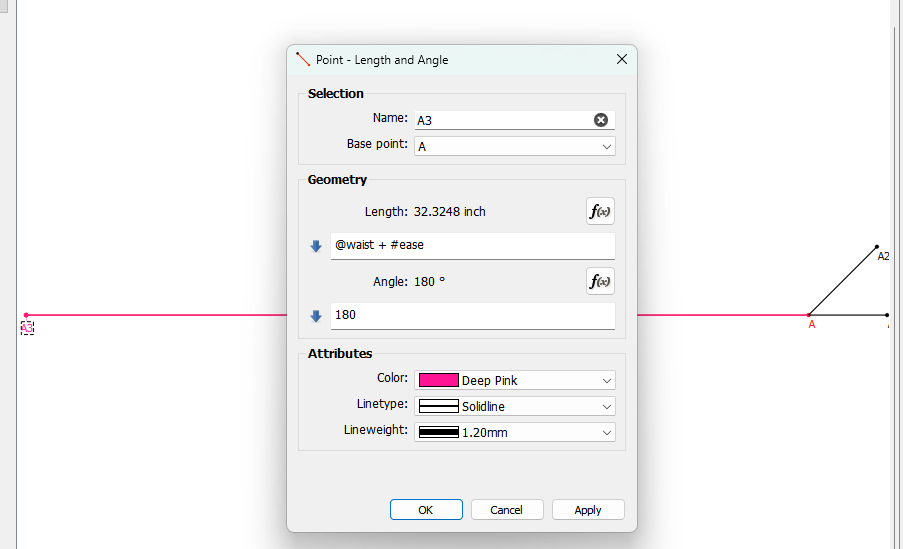Viewport: 903px width, 549px height.
Task: Open the Lineweight 1.20mm dropdown
Action: tap(514, 433)
